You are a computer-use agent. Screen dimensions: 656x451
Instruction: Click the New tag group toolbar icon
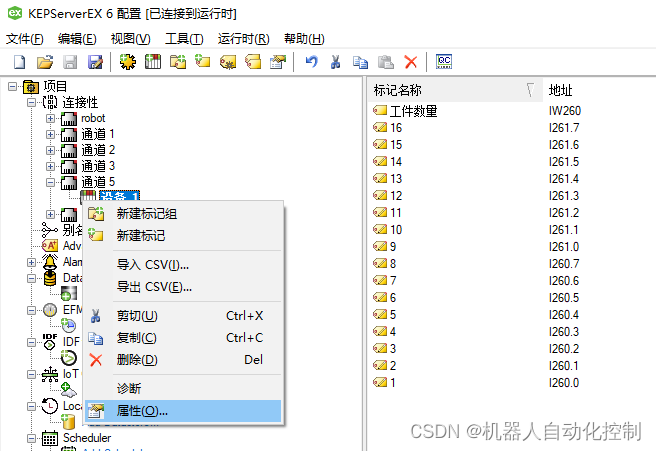(x=178, y=62)
